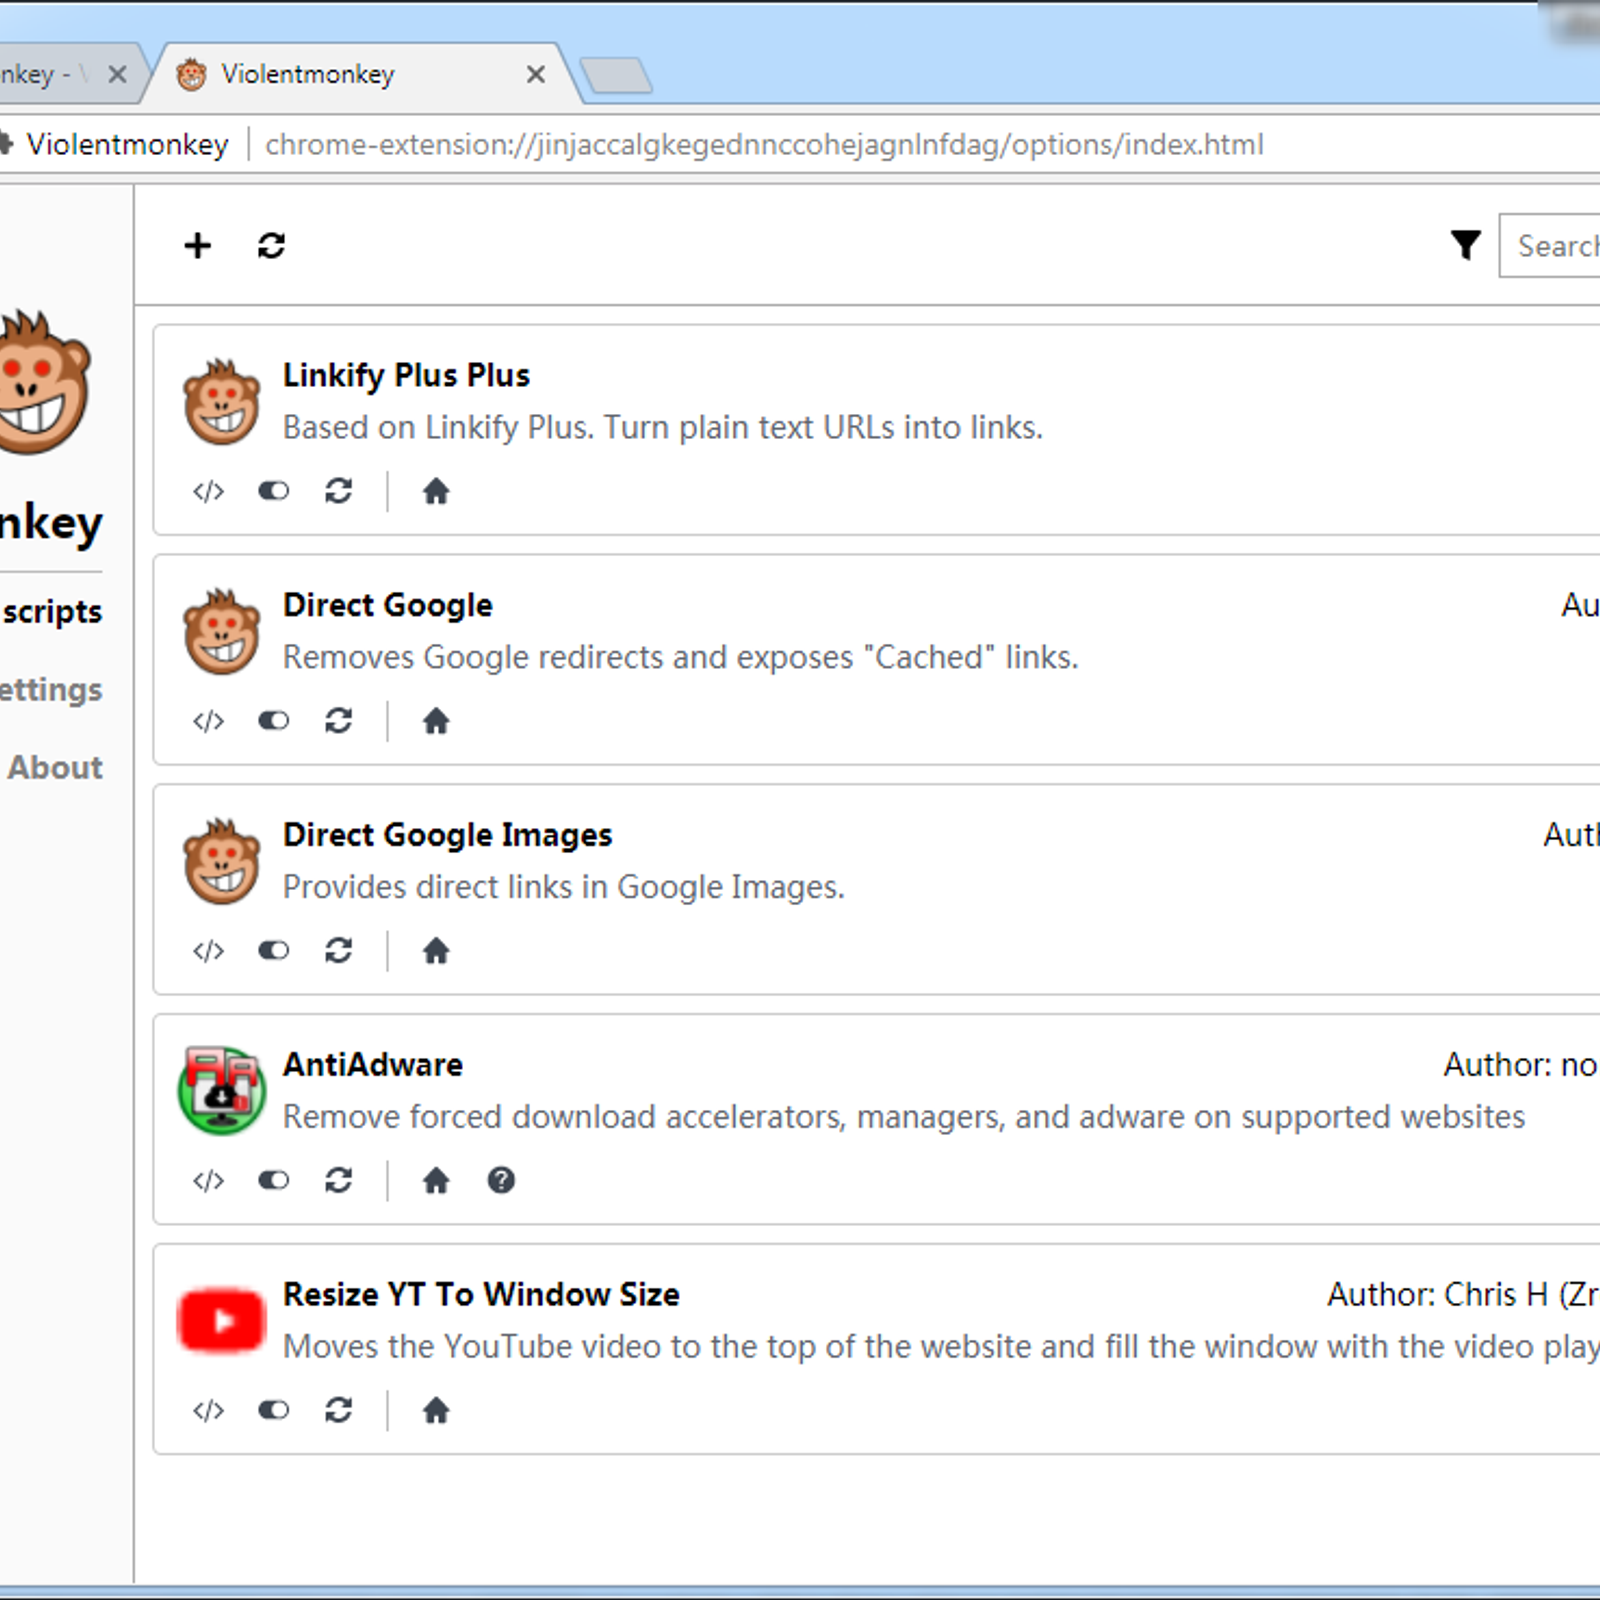Toggle the Direct Google Images script
The height and width of the screenshot is (1600, 1600).
pos(273,950)
